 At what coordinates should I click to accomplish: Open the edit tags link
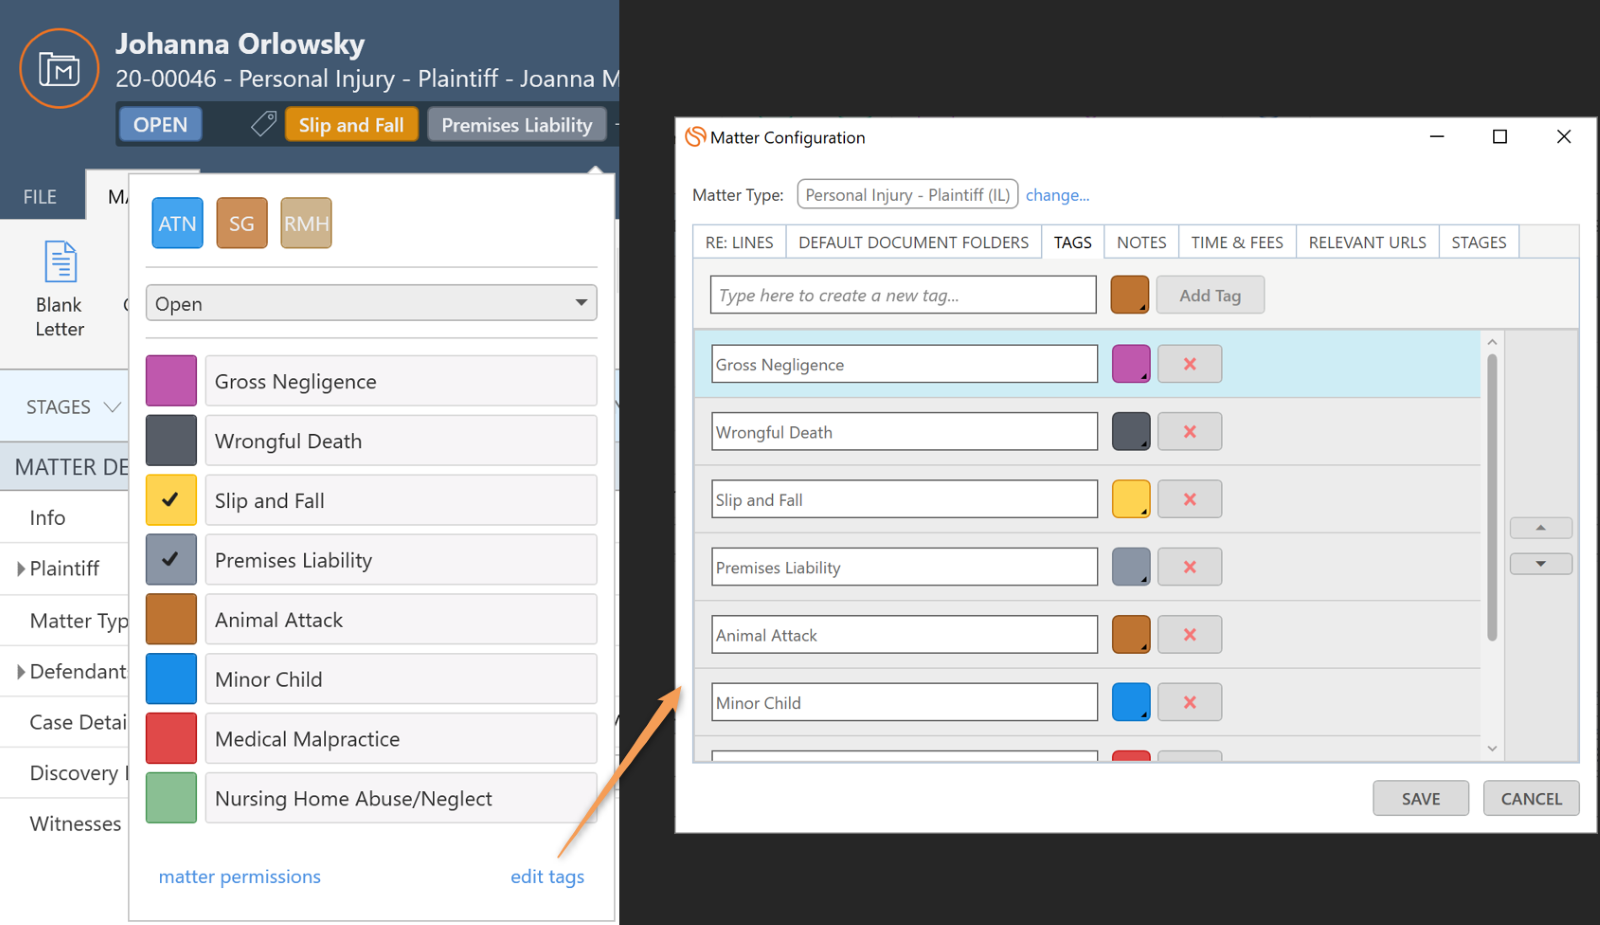547,876
